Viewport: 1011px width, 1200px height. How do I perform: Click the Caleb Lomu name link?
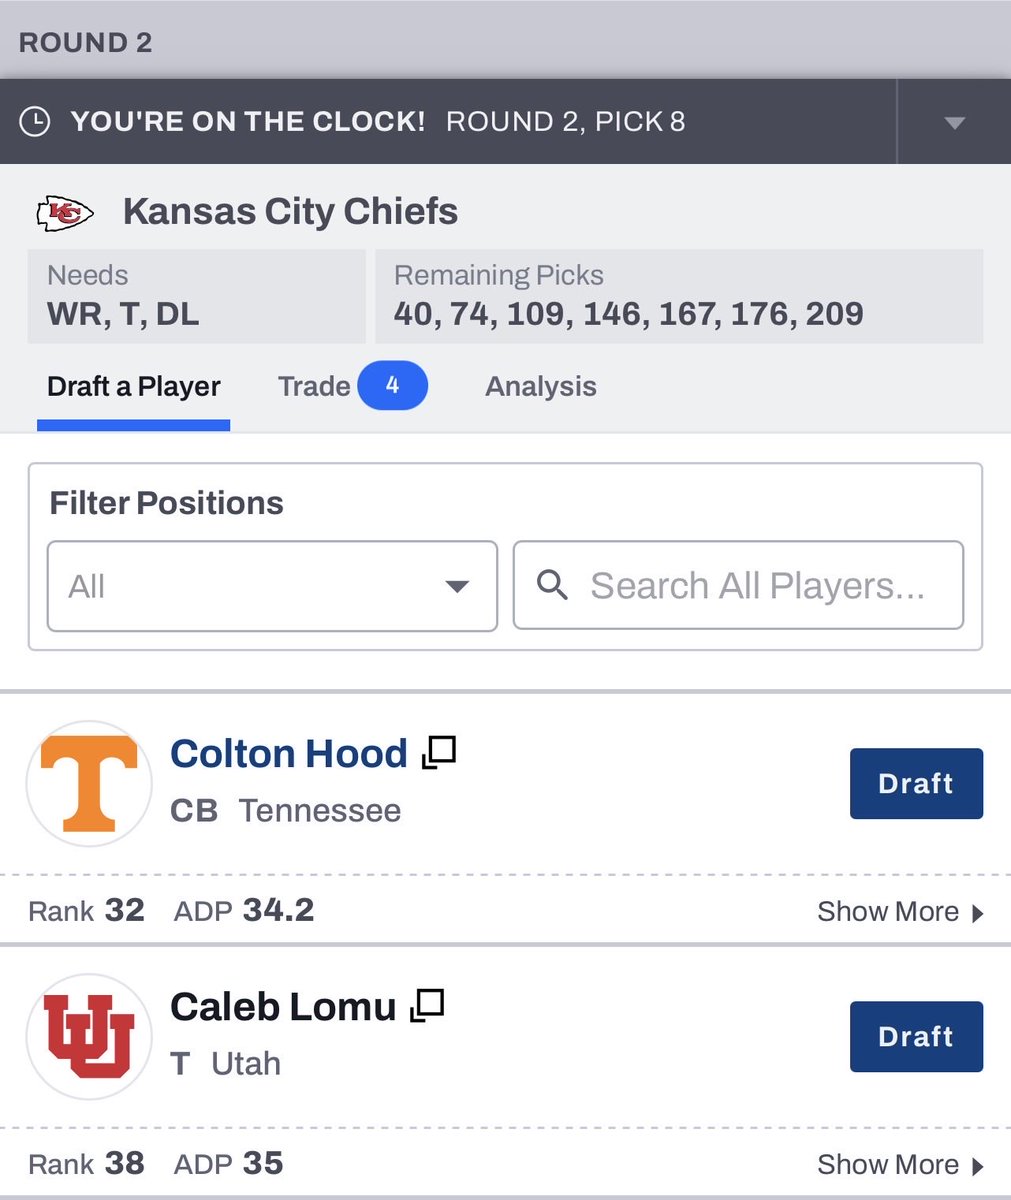click(x=283, y=1006)
